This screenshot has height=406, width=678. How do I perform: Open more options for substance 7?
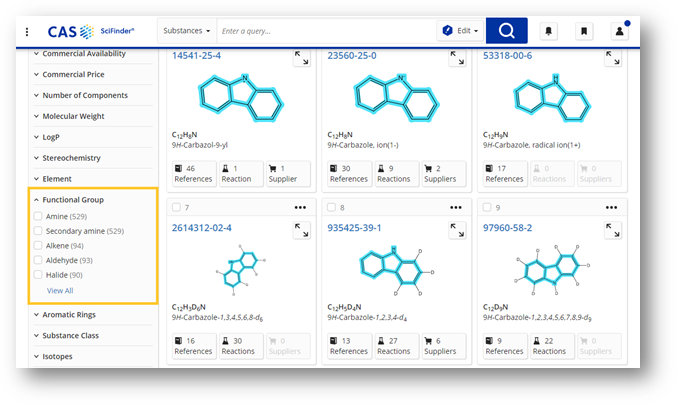tap(300, 208)
